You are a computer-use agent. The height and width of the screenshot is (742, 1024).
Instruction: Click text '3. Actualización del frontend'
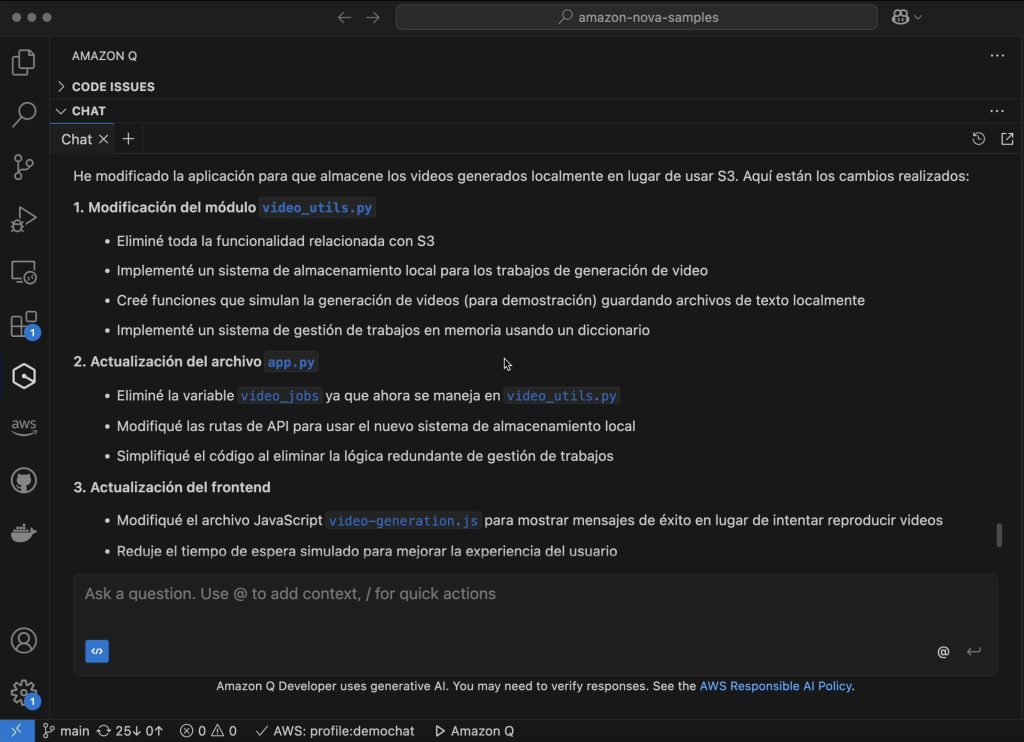[172, 487]
